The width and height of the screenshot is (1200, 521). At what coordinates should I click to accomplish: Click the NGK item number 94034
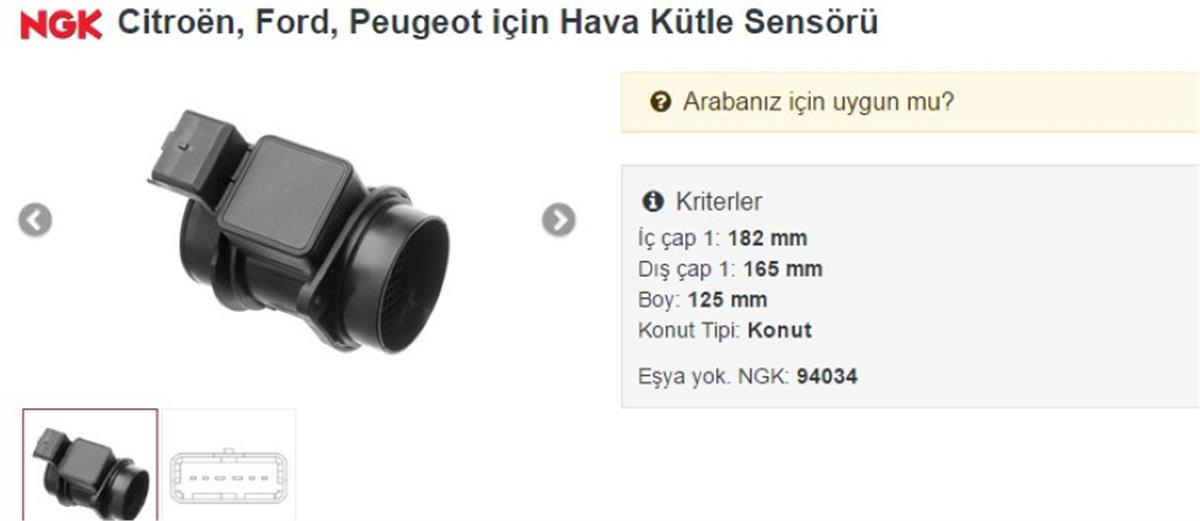coord(827,377)
